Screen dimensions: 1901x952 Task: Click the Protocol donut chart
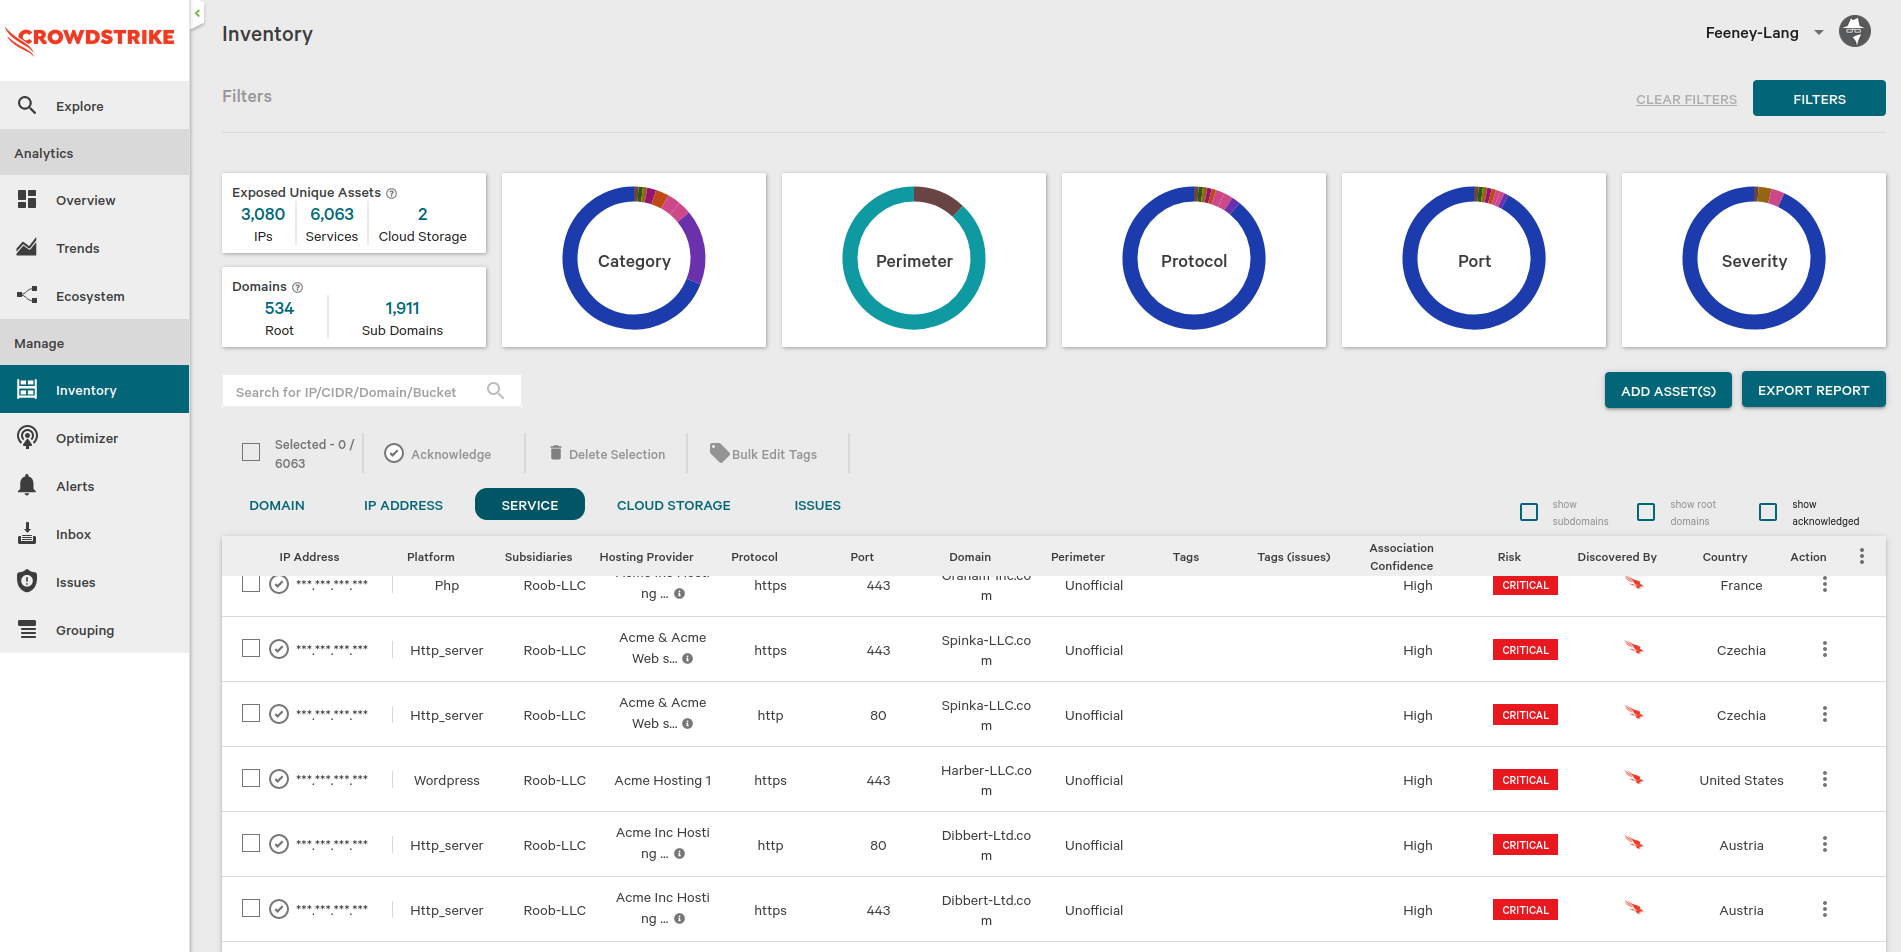click(1194, 259)
